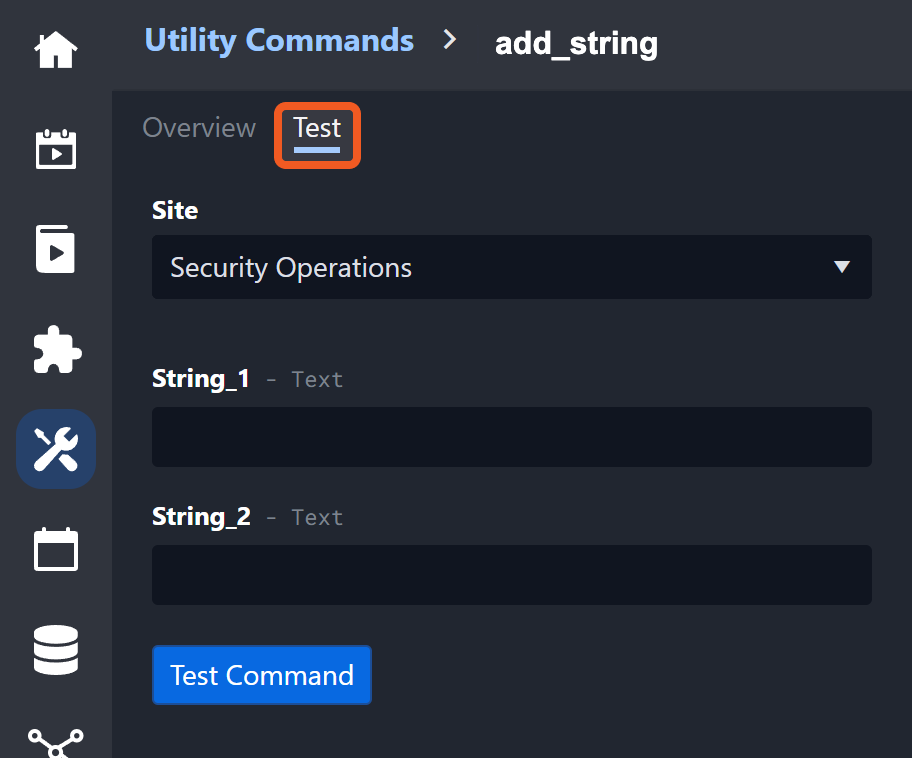Screen dimensions: 912x758
Task: Open the Site dropdown showing Security Operations
Action: tap(511, 267)
